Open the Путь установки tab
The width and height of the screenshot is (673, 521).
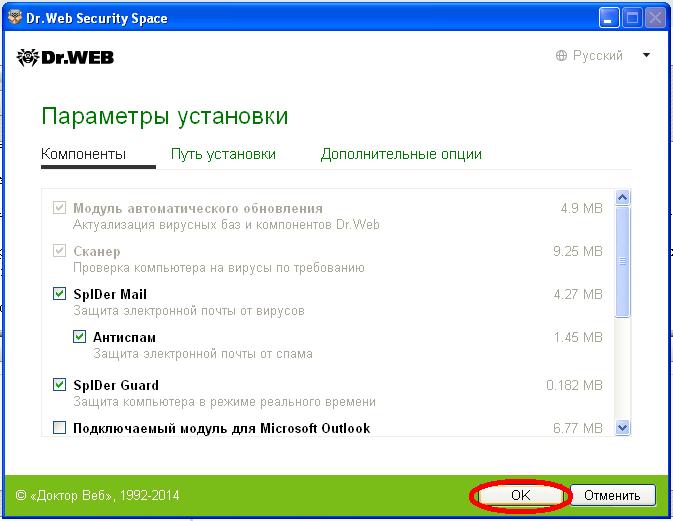(x=223, y=154)
